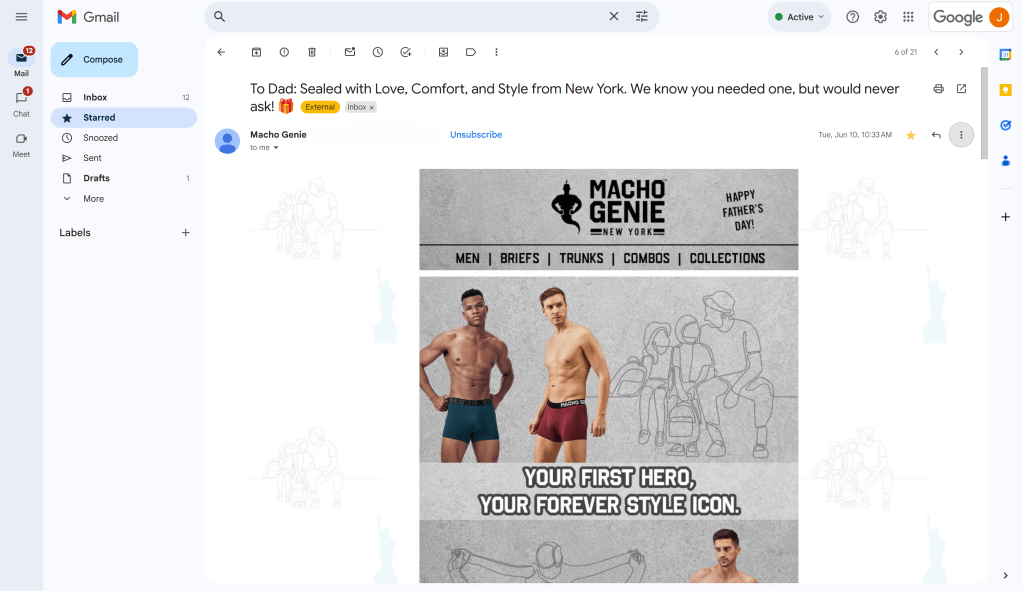Click the reply arrow icon
1023x591 pixels.
[936, 135]
